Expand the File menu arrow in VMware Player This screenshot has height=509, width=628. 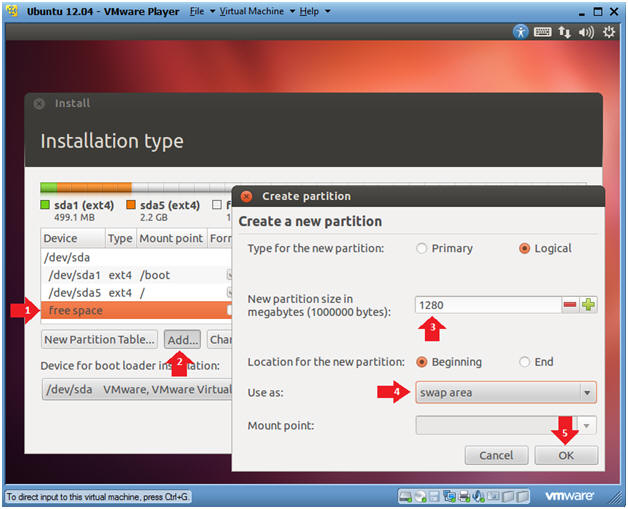coord(212,11)
